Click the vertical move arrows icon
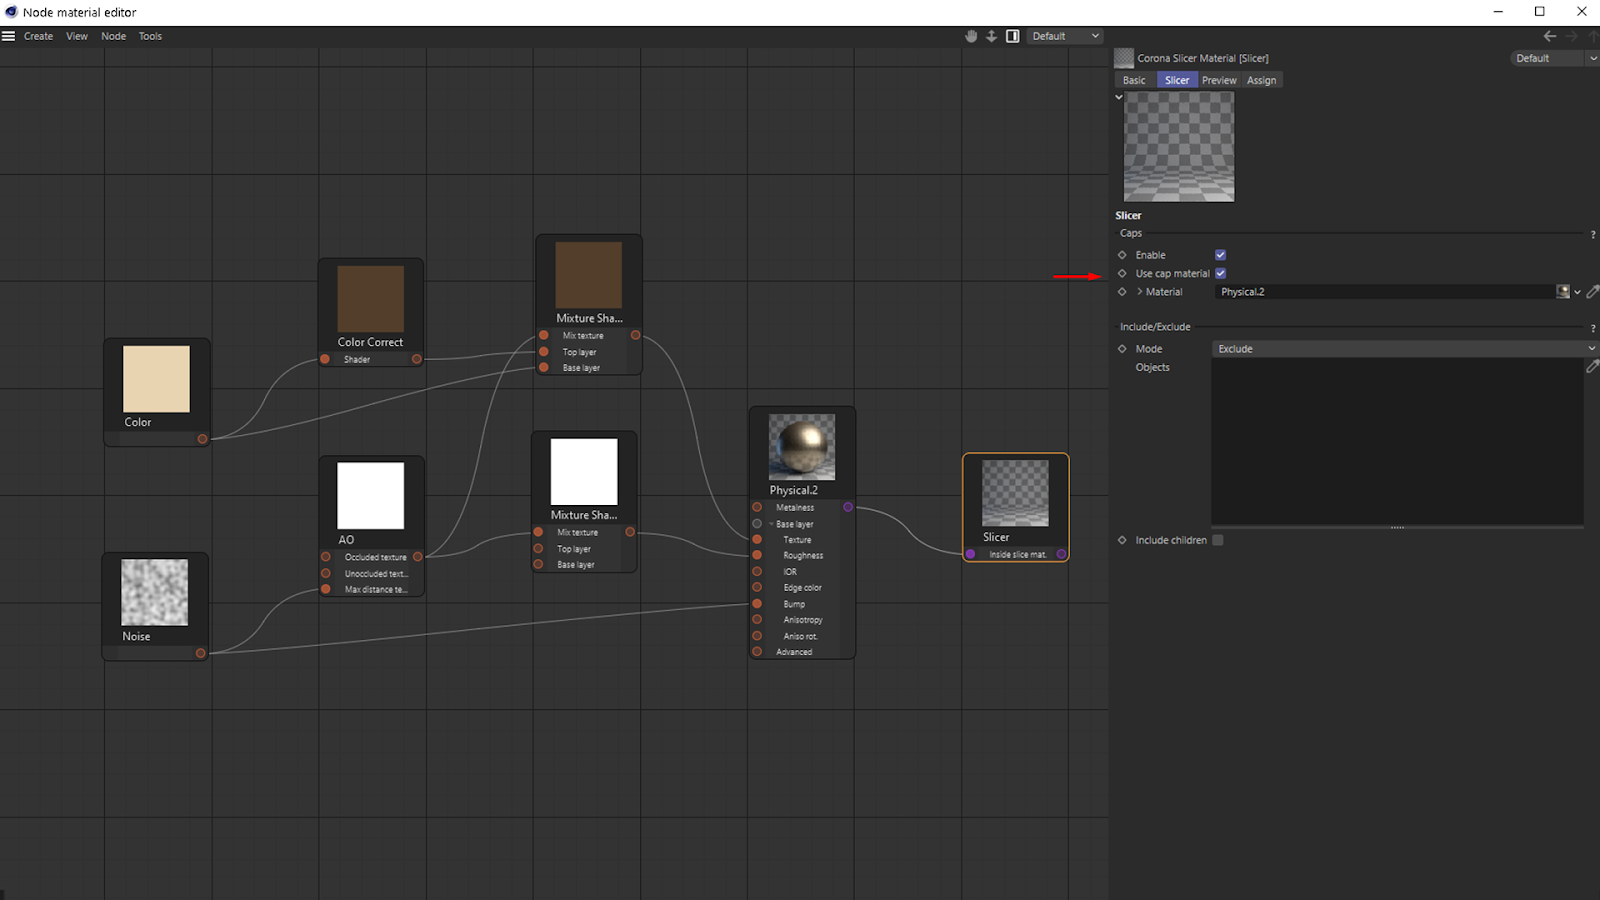 click(x=991, y=36)
